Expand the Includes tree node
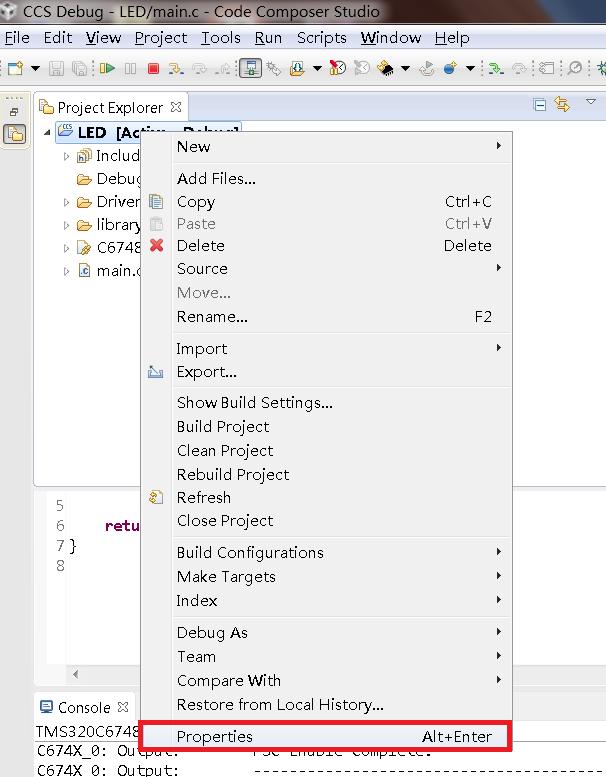Viewport: 606px width, 777px height. point(66,157)
